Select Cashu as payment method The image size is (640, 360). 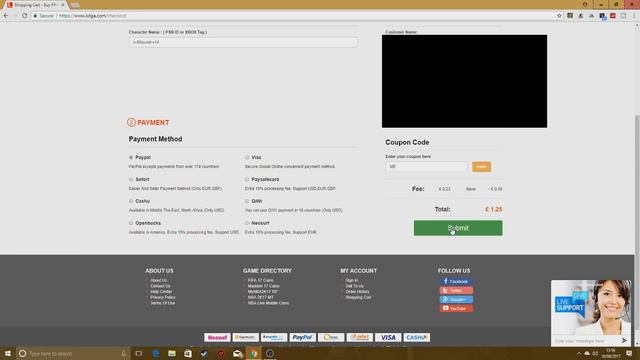[x=131, y=201]
